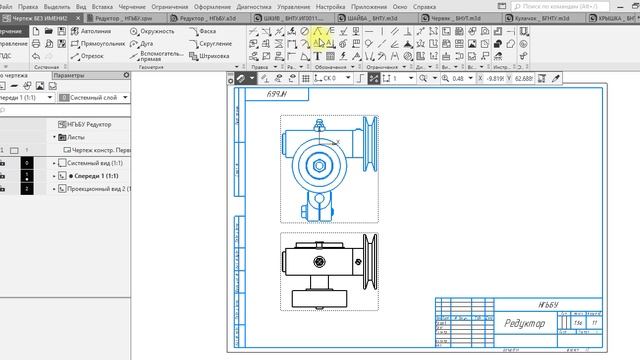Viewport: 640px width, 360px height.
Task: Click the diameter symbol icon
Action: click(x=304, y=31)
